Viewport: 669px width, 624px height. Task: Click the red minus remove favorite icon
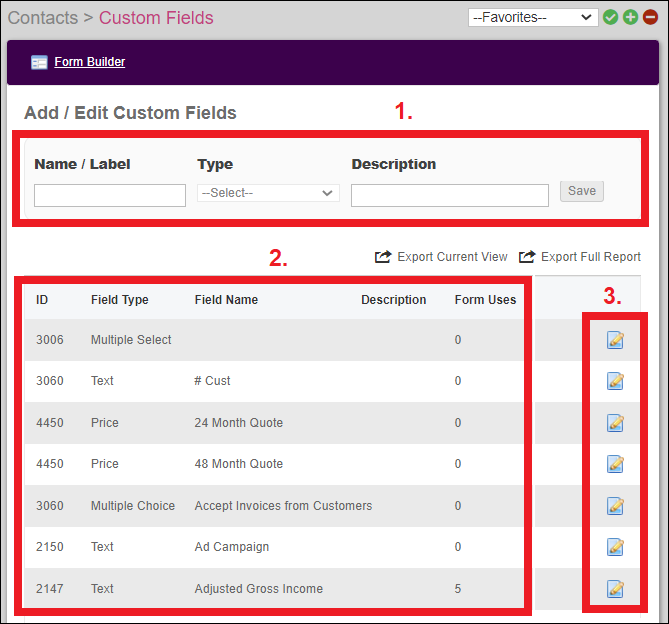pos(649,17)
